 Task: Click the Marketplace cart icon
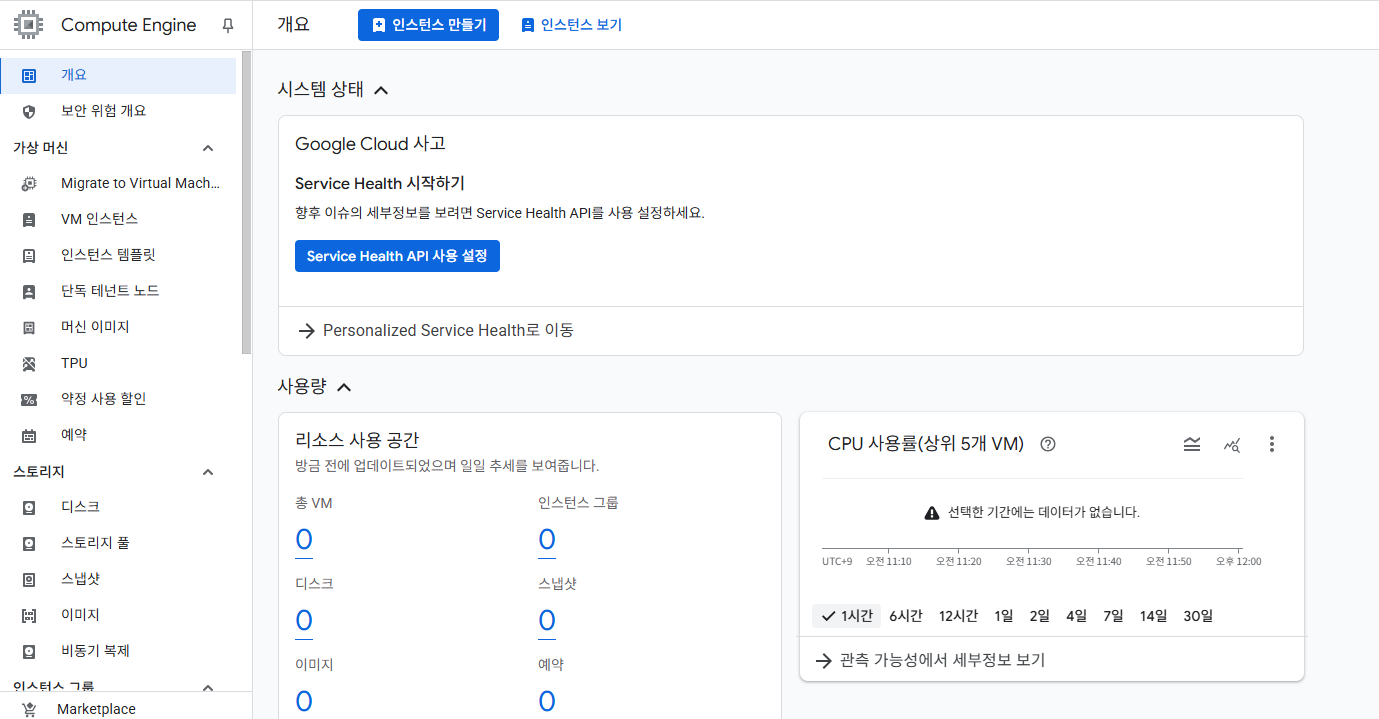tap(29, 709)
